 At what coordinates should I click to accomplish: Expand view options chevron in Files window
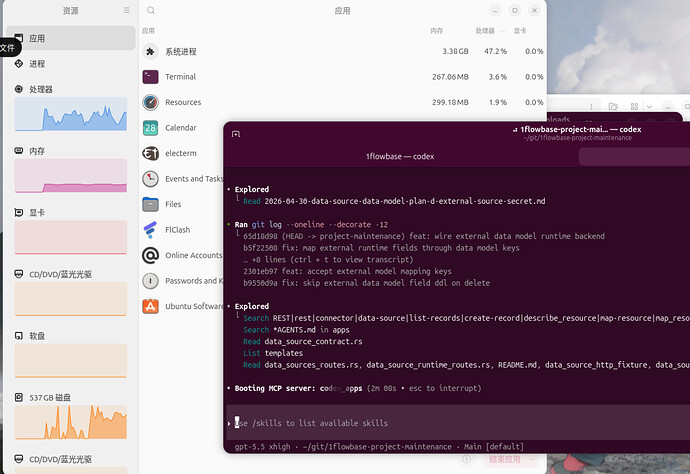point(649,107)
